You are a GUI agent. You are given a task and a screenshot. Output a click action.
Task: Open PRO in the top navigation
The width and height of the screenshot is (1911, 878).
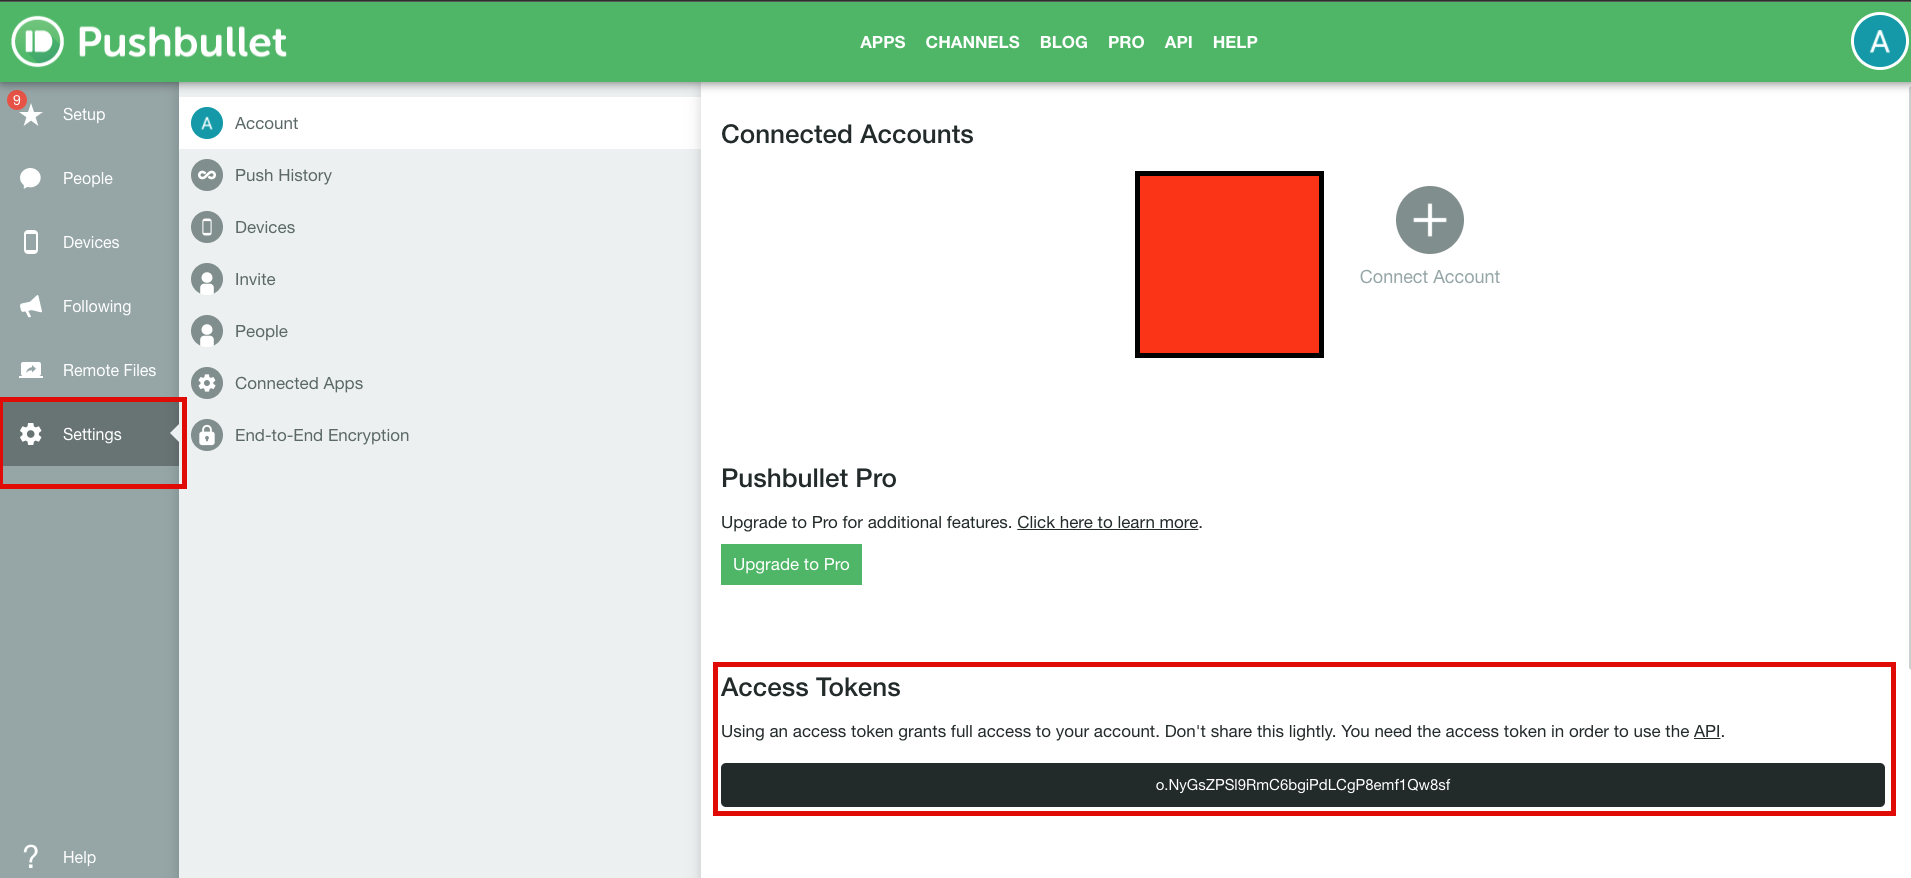(x=1126, y=42)
